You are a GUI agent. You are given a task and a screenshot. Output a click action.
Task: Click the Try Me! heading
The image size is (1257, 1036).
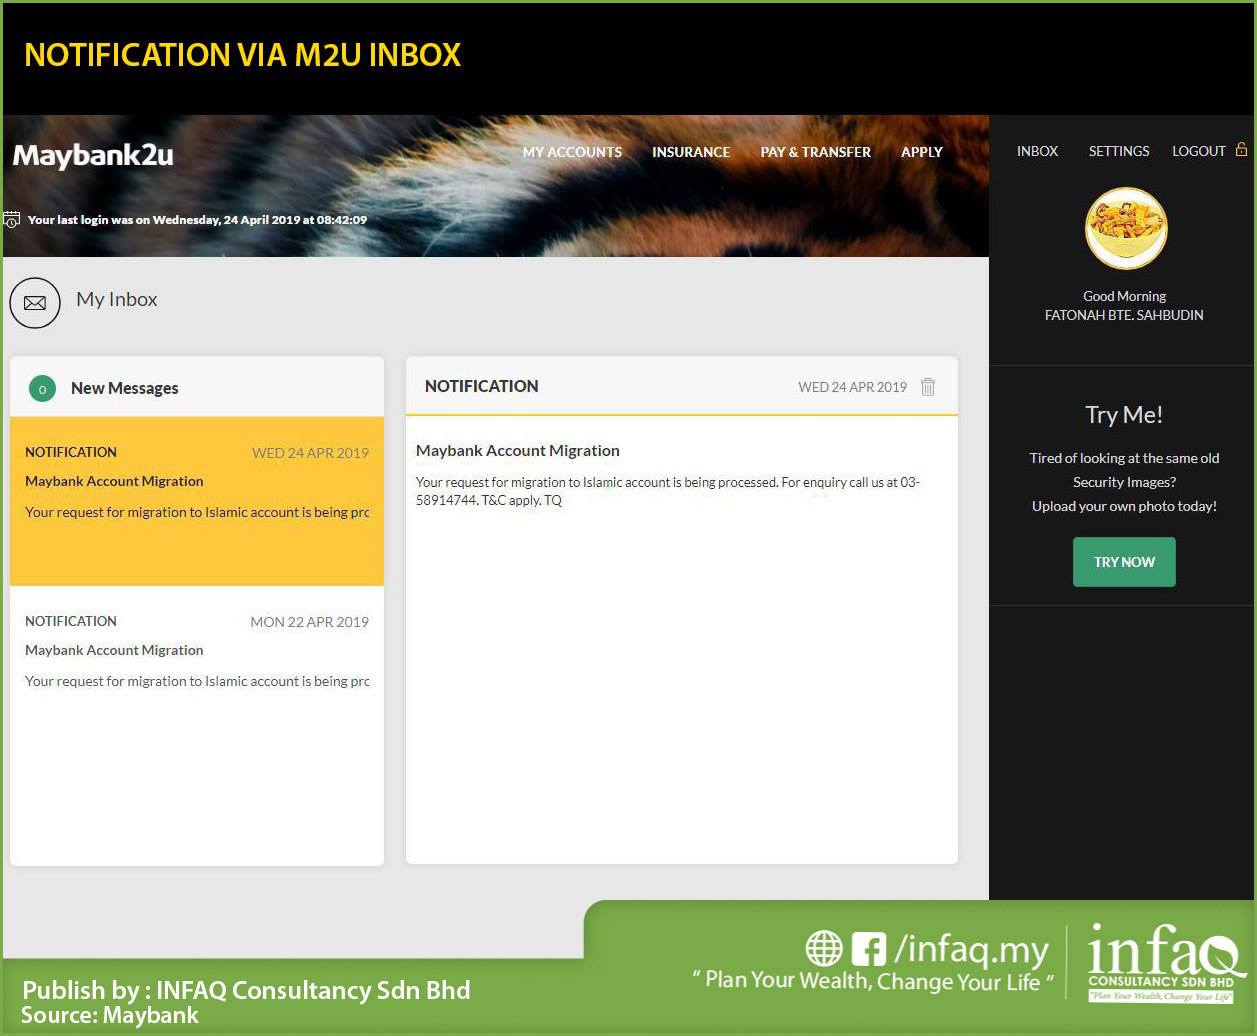(1124, 415)
